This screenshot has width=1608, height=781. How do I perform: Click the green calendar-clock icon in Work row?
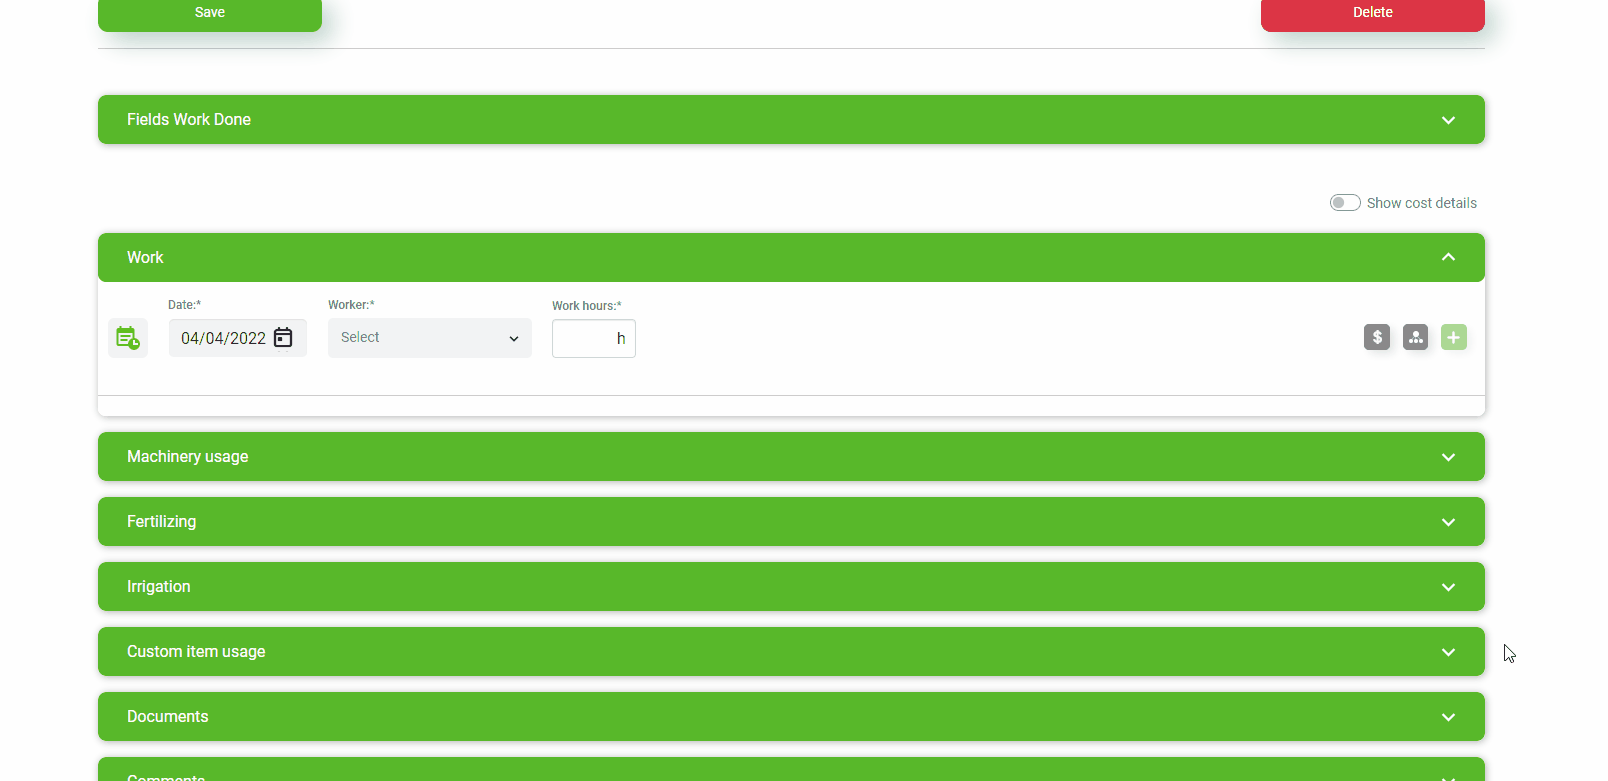coord(127,338)
